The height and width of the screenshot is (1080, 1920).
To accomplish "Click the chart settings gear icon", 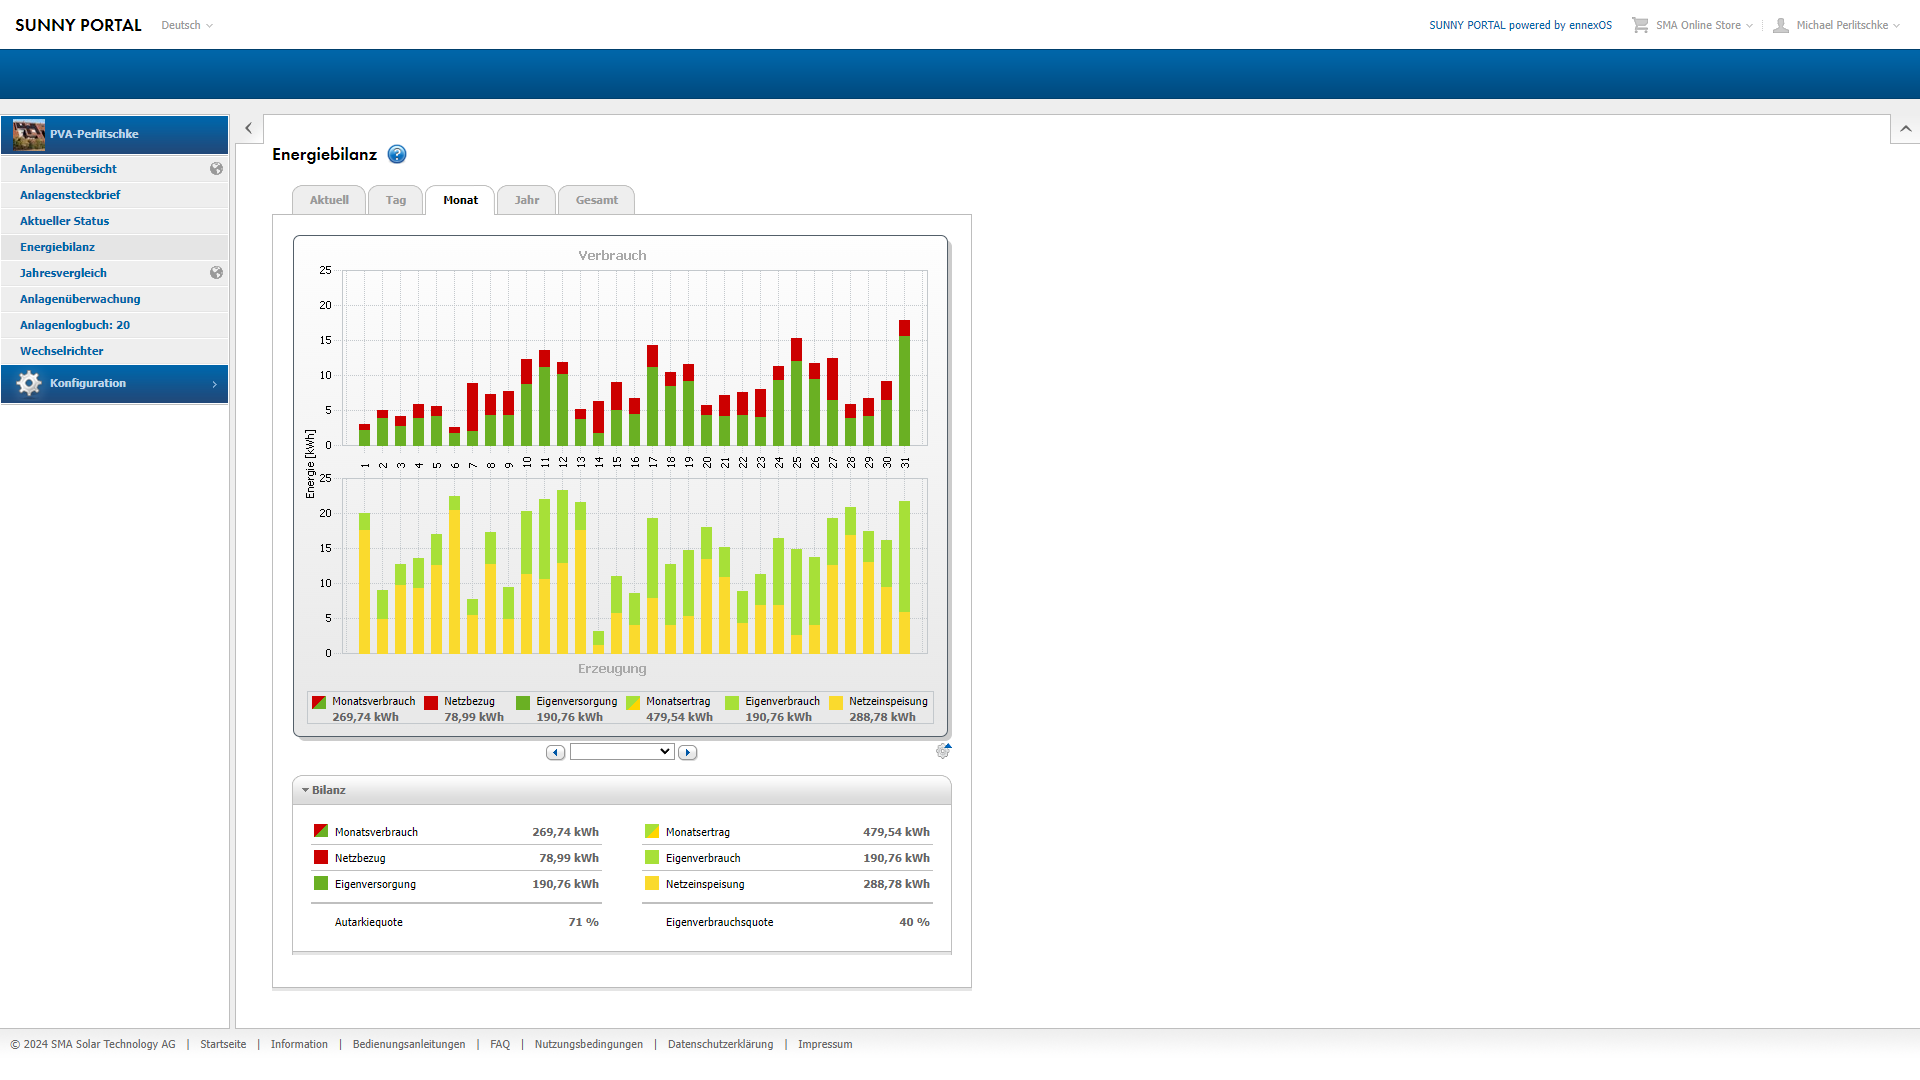I will 943,751.
